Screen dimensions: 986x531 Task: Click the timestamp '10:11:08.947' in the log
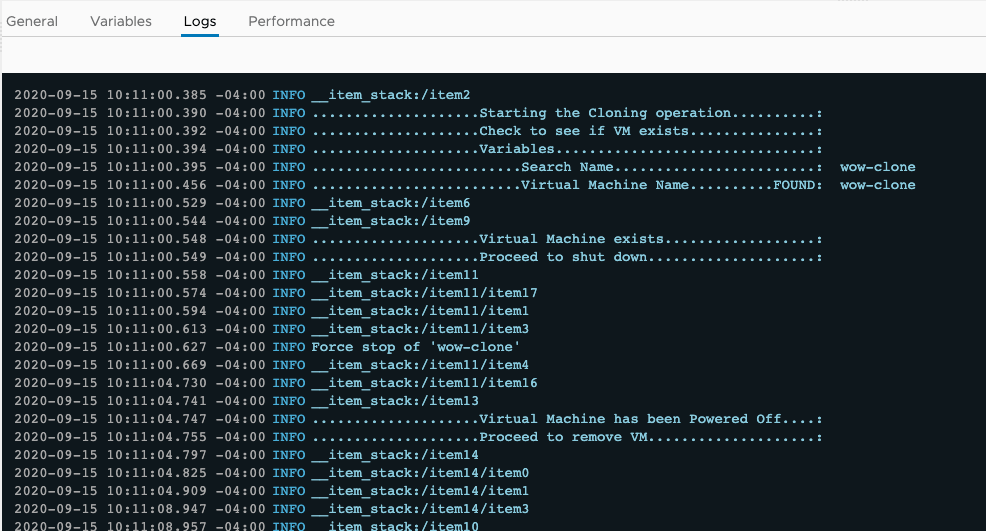(157, 509)
